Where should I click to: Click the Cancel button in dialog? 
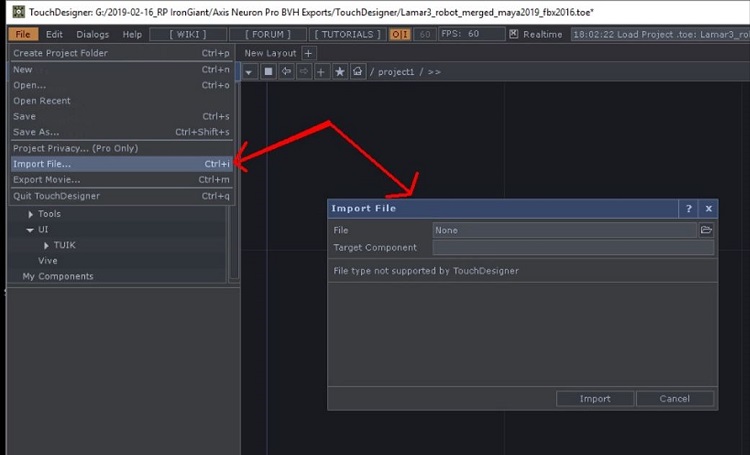pos(675,399)
